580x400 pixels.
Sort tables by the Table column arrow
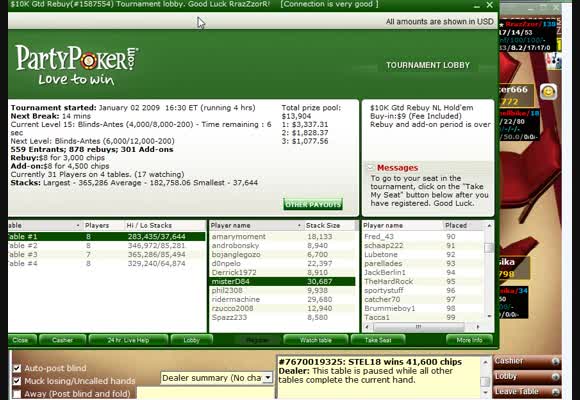(78, 225)
